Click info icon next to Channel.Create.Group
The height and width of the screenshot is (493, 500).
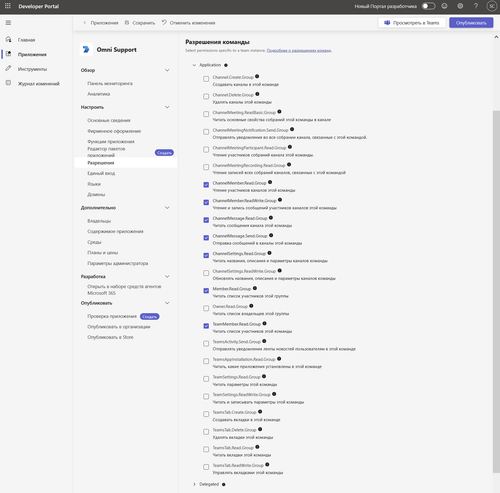[257, 76]
